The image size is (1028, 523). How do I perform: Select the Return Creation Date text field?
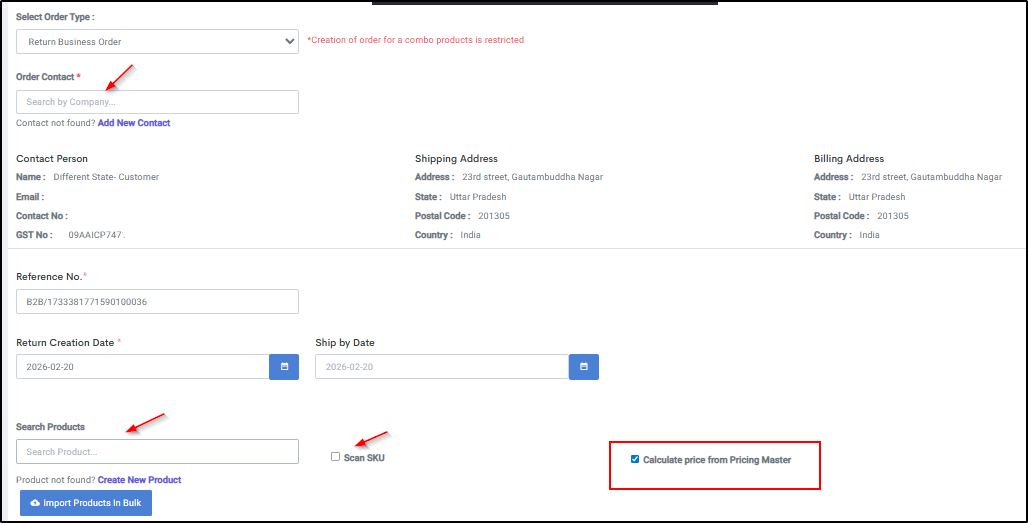tap(142, 367)
